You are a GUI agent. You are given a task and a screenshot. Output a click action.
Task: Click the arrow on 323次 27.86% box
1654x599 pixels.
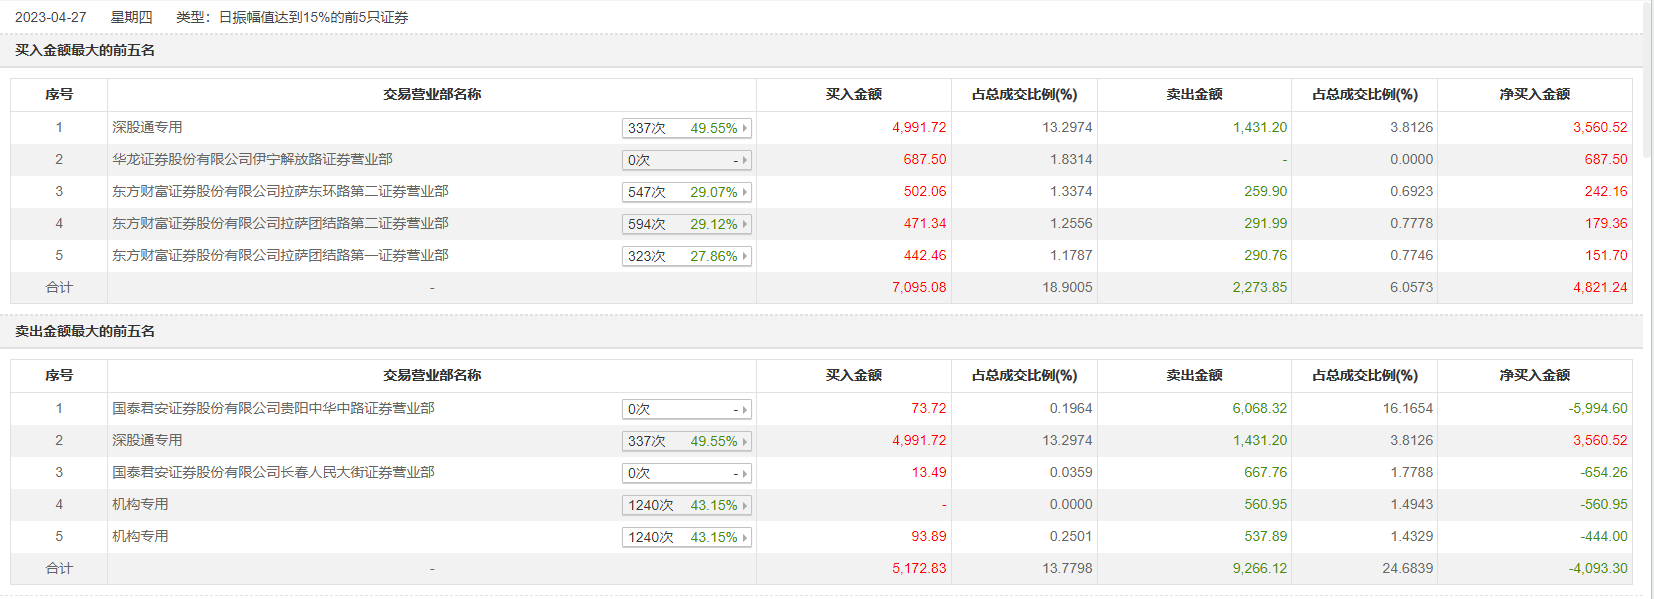[x=745, y=256]
